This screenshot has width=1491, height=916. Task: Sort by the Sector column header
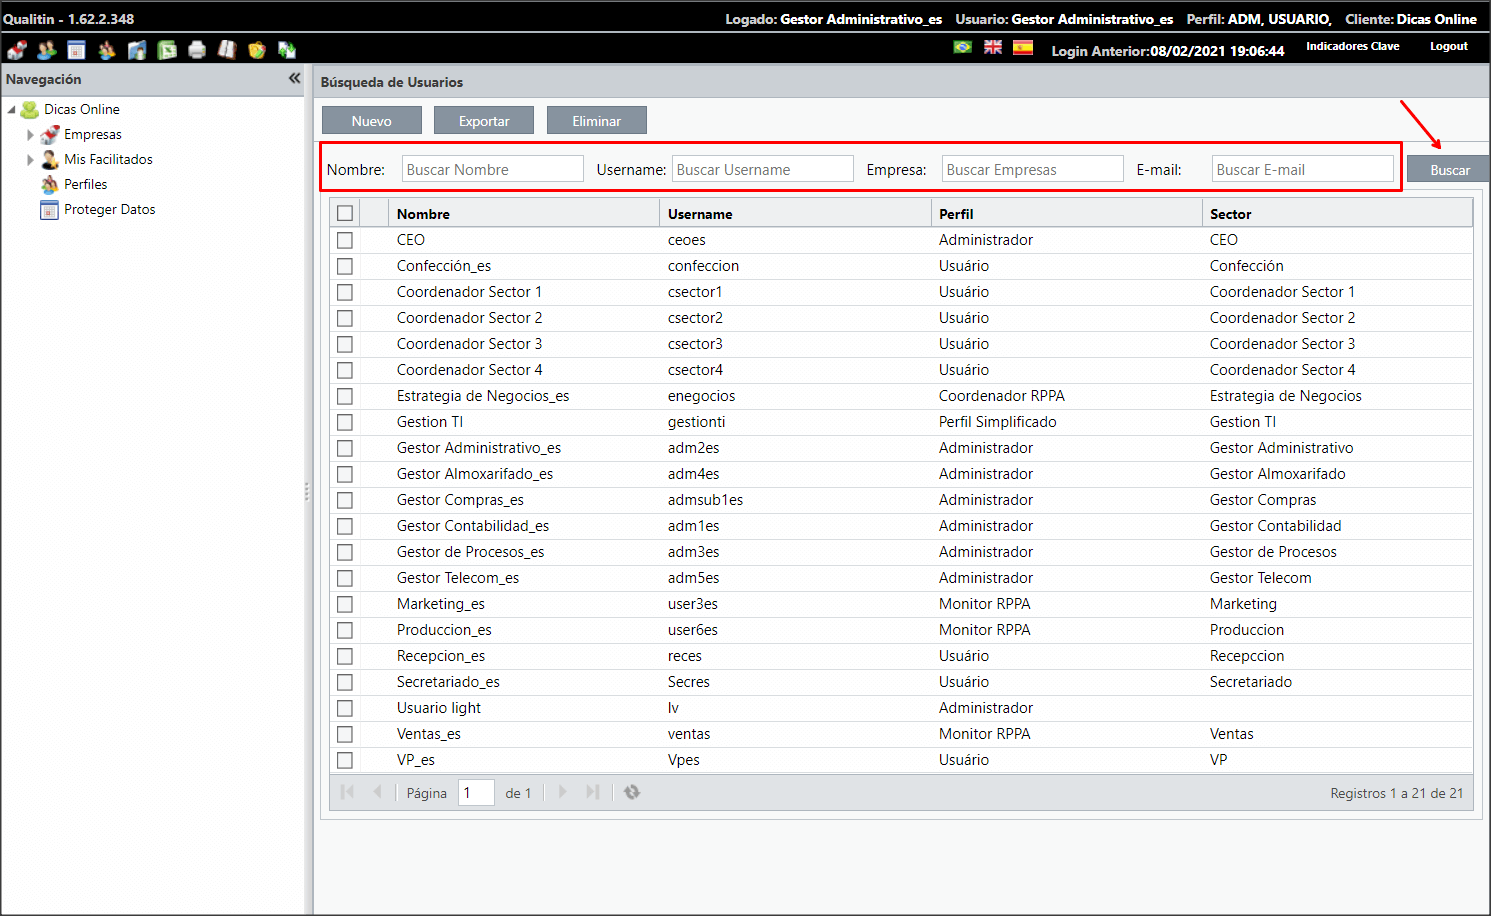point(1337,214)
